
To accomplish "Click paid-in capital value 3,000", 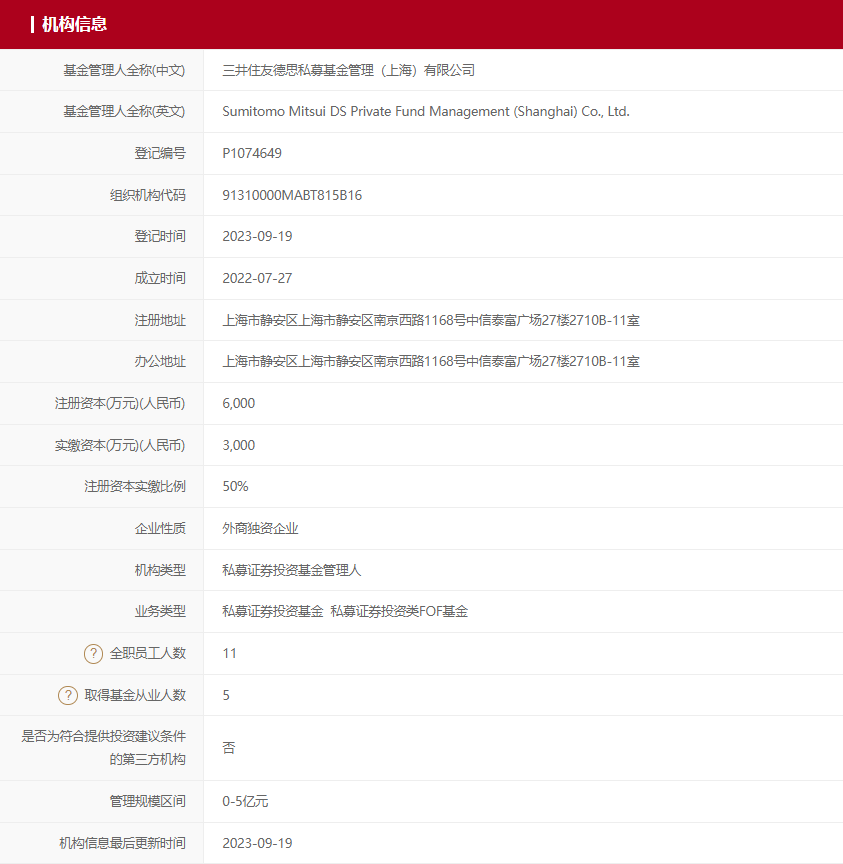I will coord(239,445).
